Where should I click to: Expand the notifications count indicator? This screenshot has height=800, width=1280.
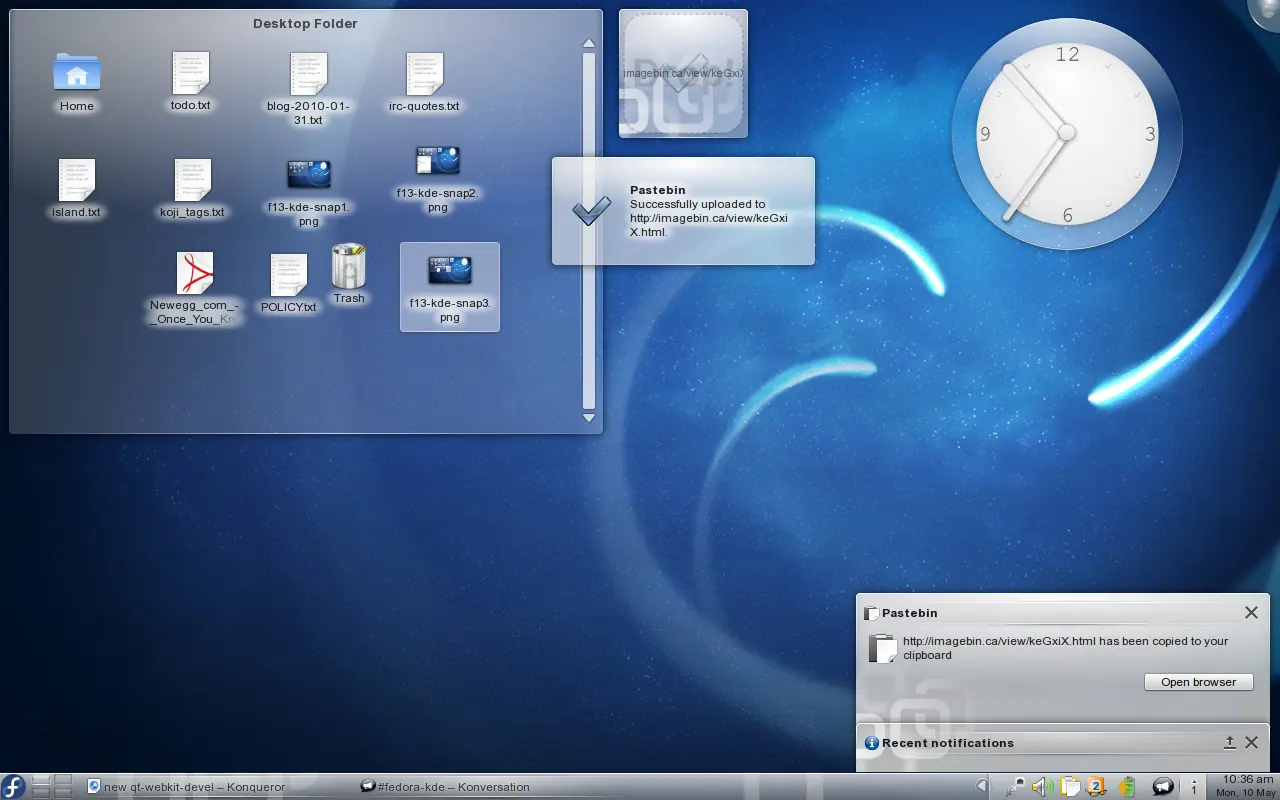coord(1194,787)
